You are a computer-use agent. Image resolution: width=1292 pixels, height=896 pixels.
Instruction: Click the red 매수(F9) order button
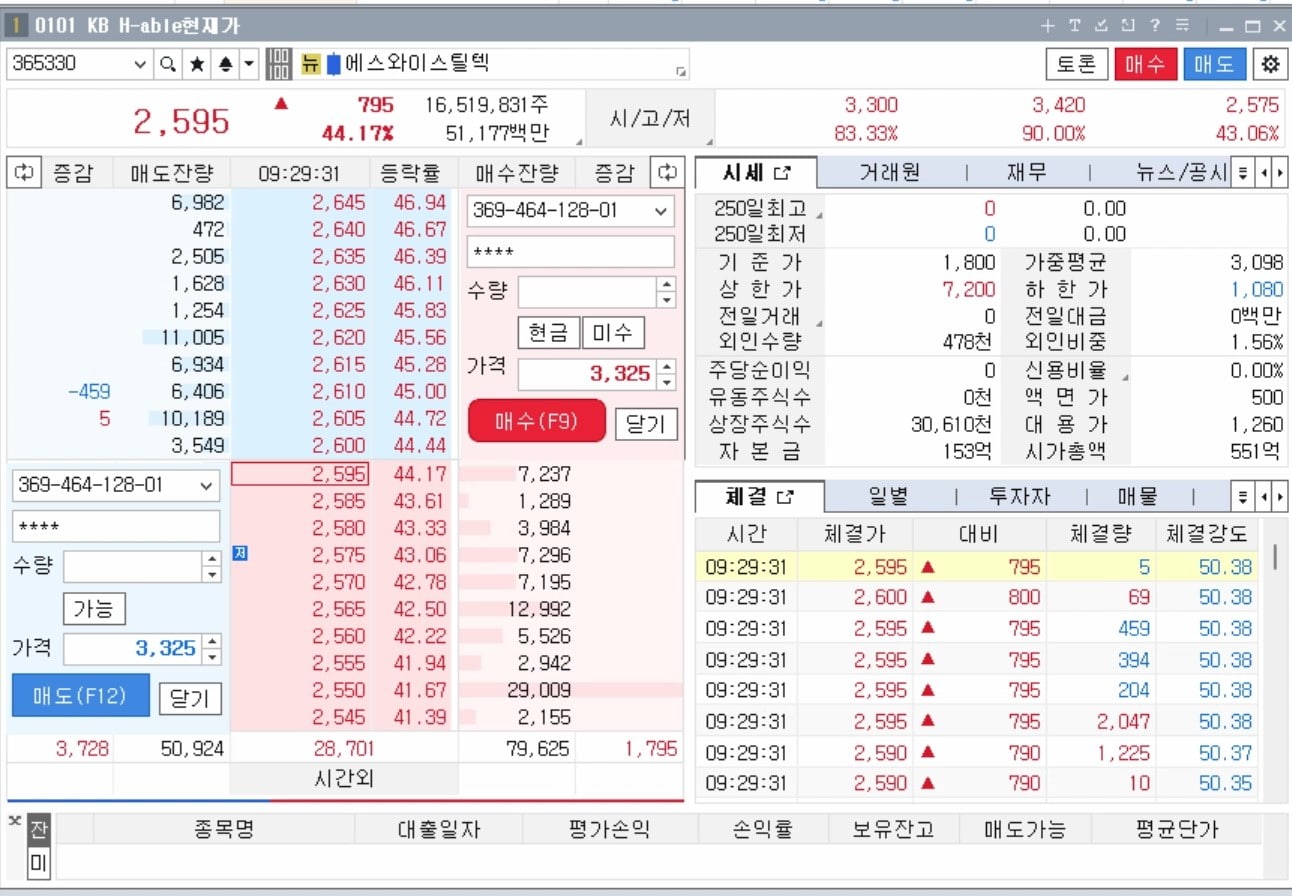click(x=537, y=421)
